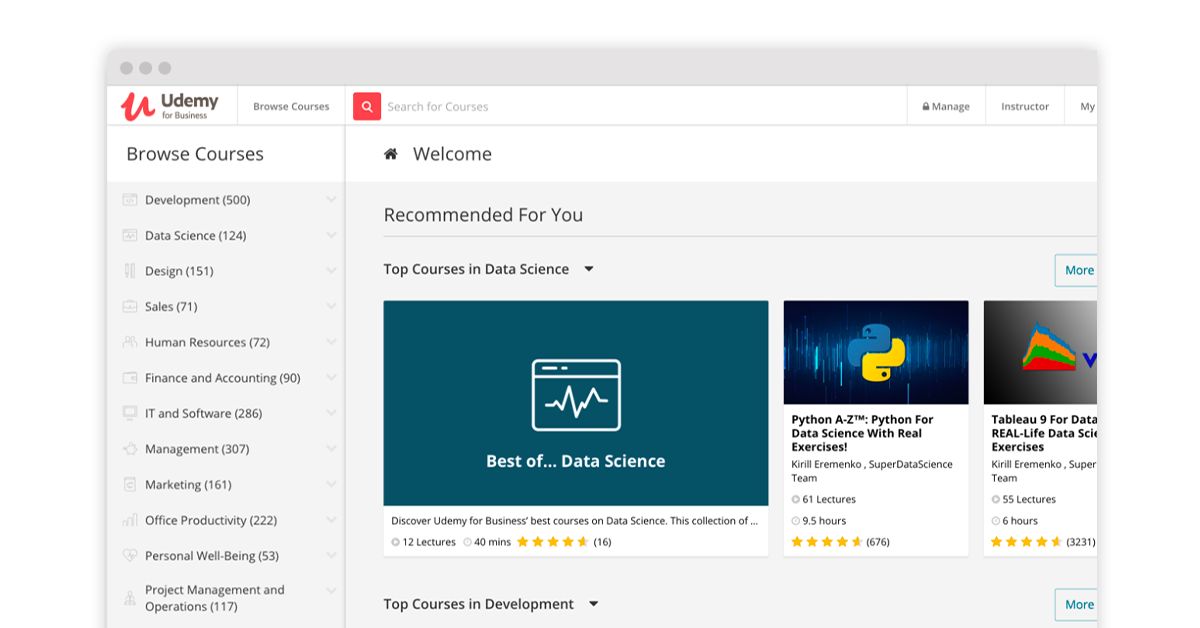Image resolution: width=1200 pixels, height=628 pixels.
Task: Click the home icon beside Welcome
Action: point(391,154)
